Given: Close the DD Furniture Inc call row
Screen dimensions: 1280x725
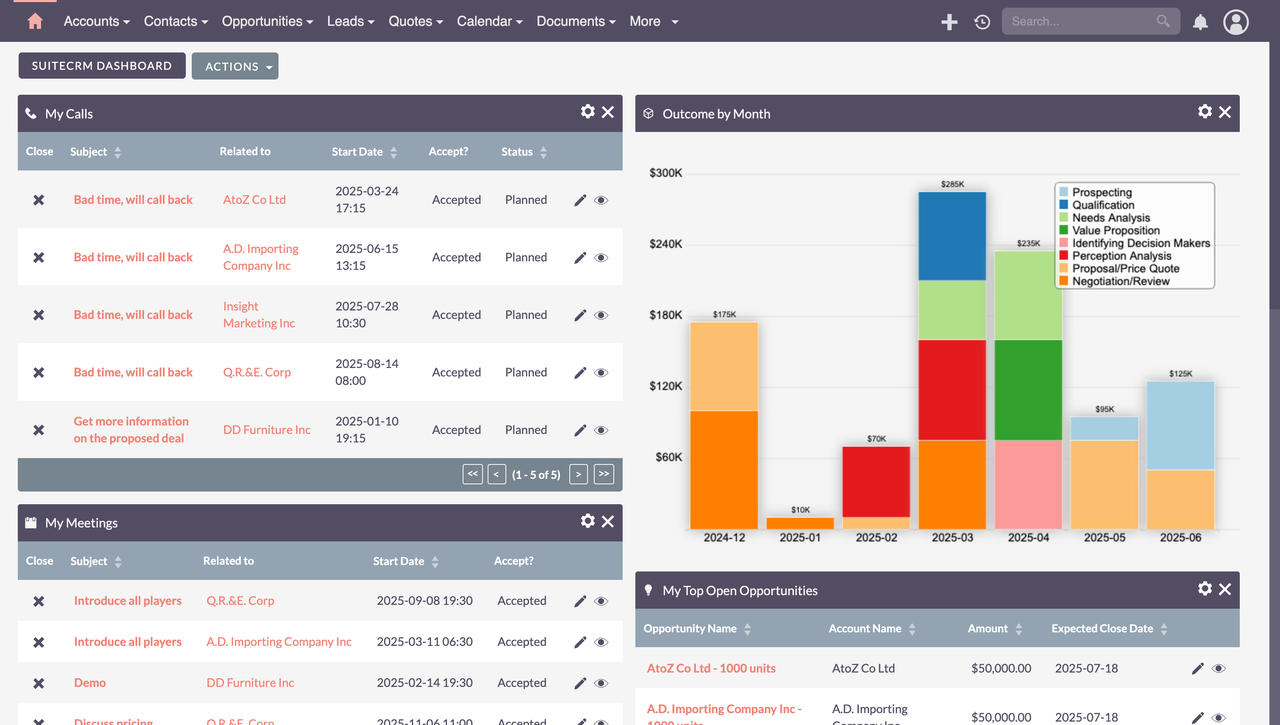Looking at the screenshot, I should click(x=39, y=430).
